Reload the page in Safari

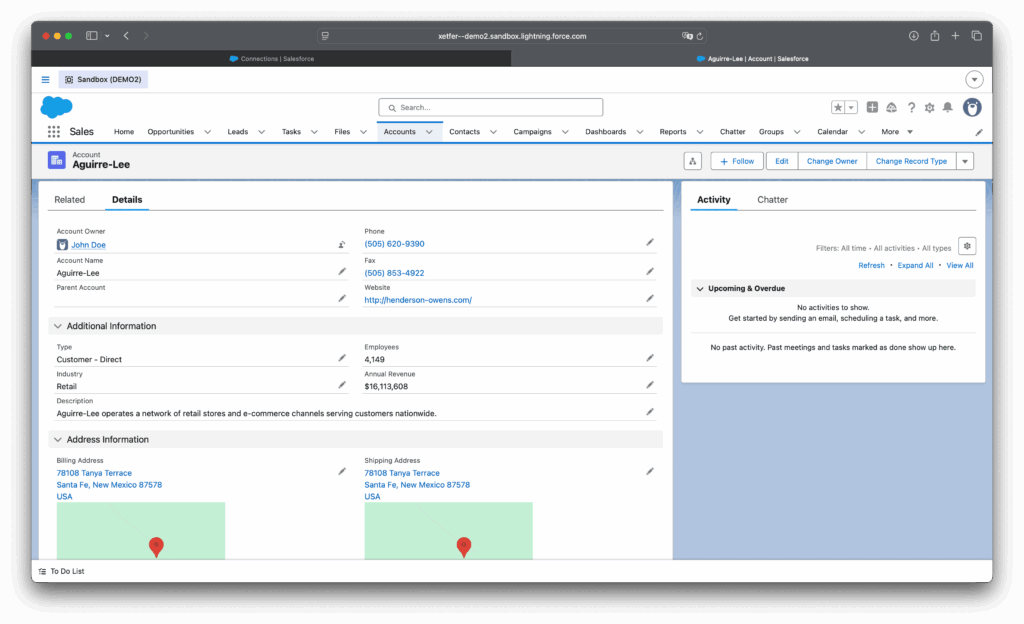coord(699,37)
